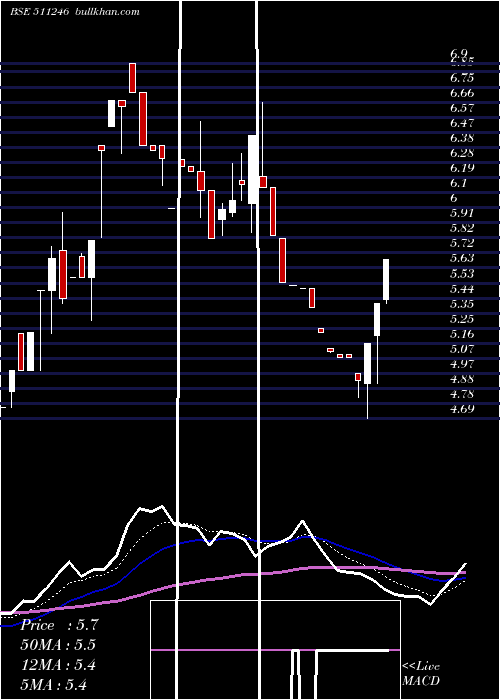
Task: Click the 12MA : 5.4 readout
Action: (58, 665)
